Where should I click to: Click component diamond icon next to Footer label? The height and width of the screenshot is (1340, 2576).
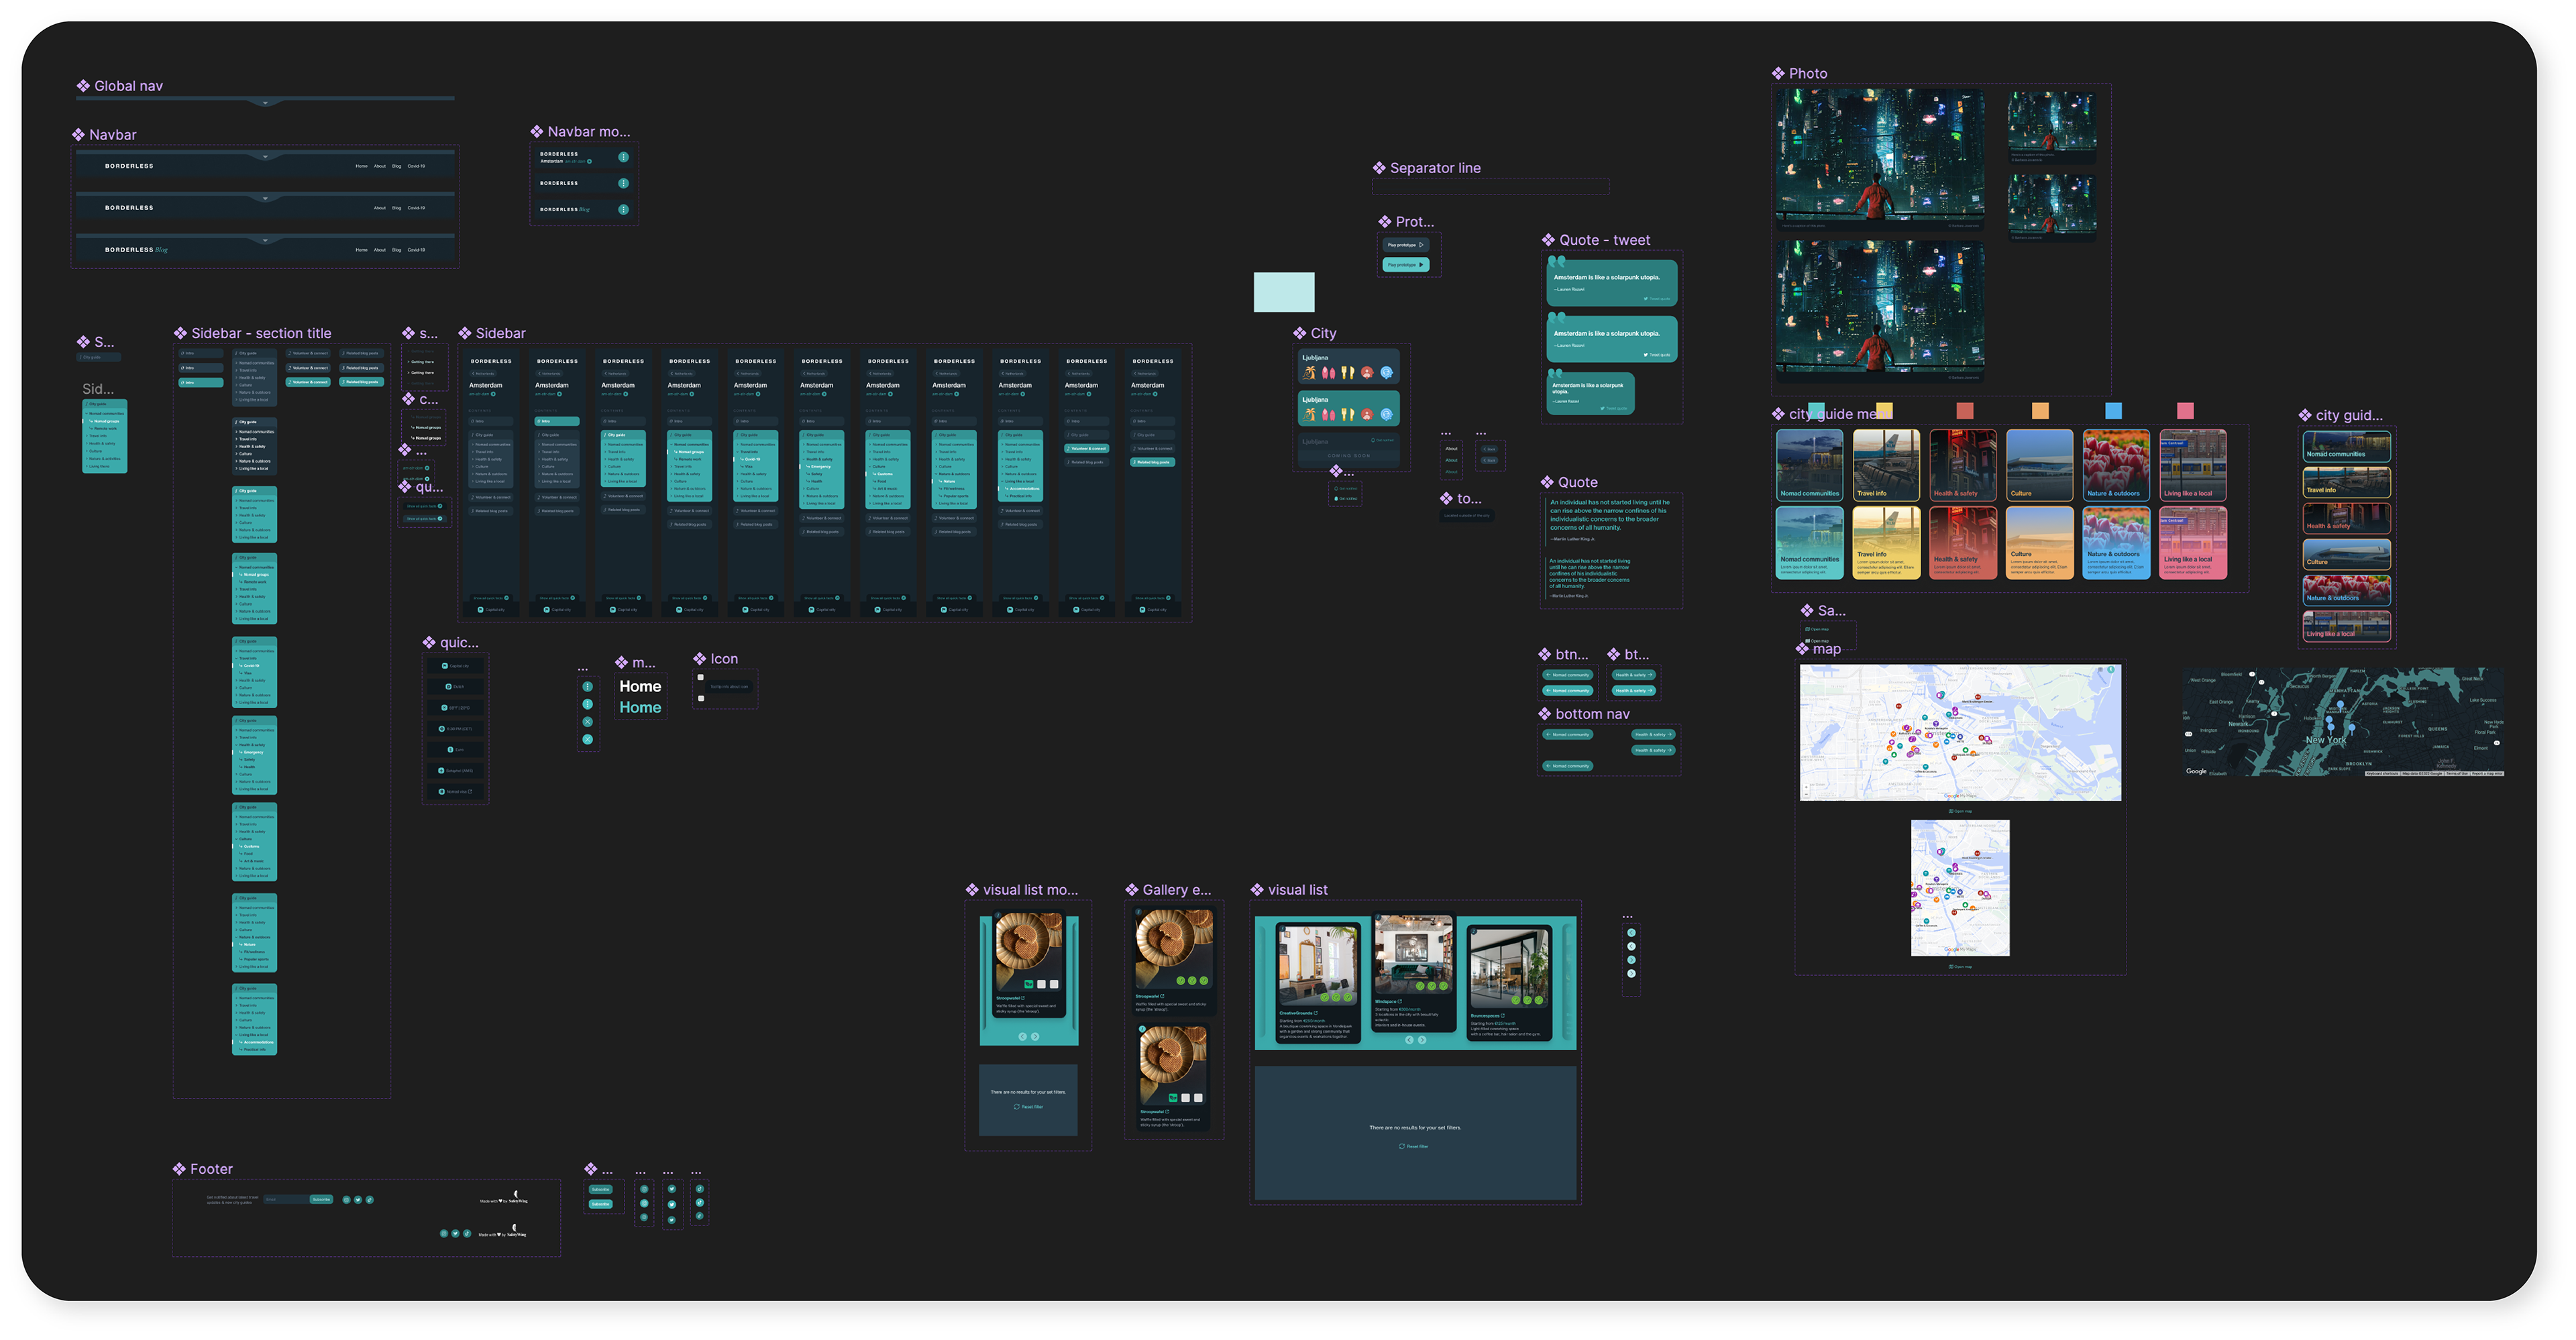pyautogui.click(x=179, y=1168)
